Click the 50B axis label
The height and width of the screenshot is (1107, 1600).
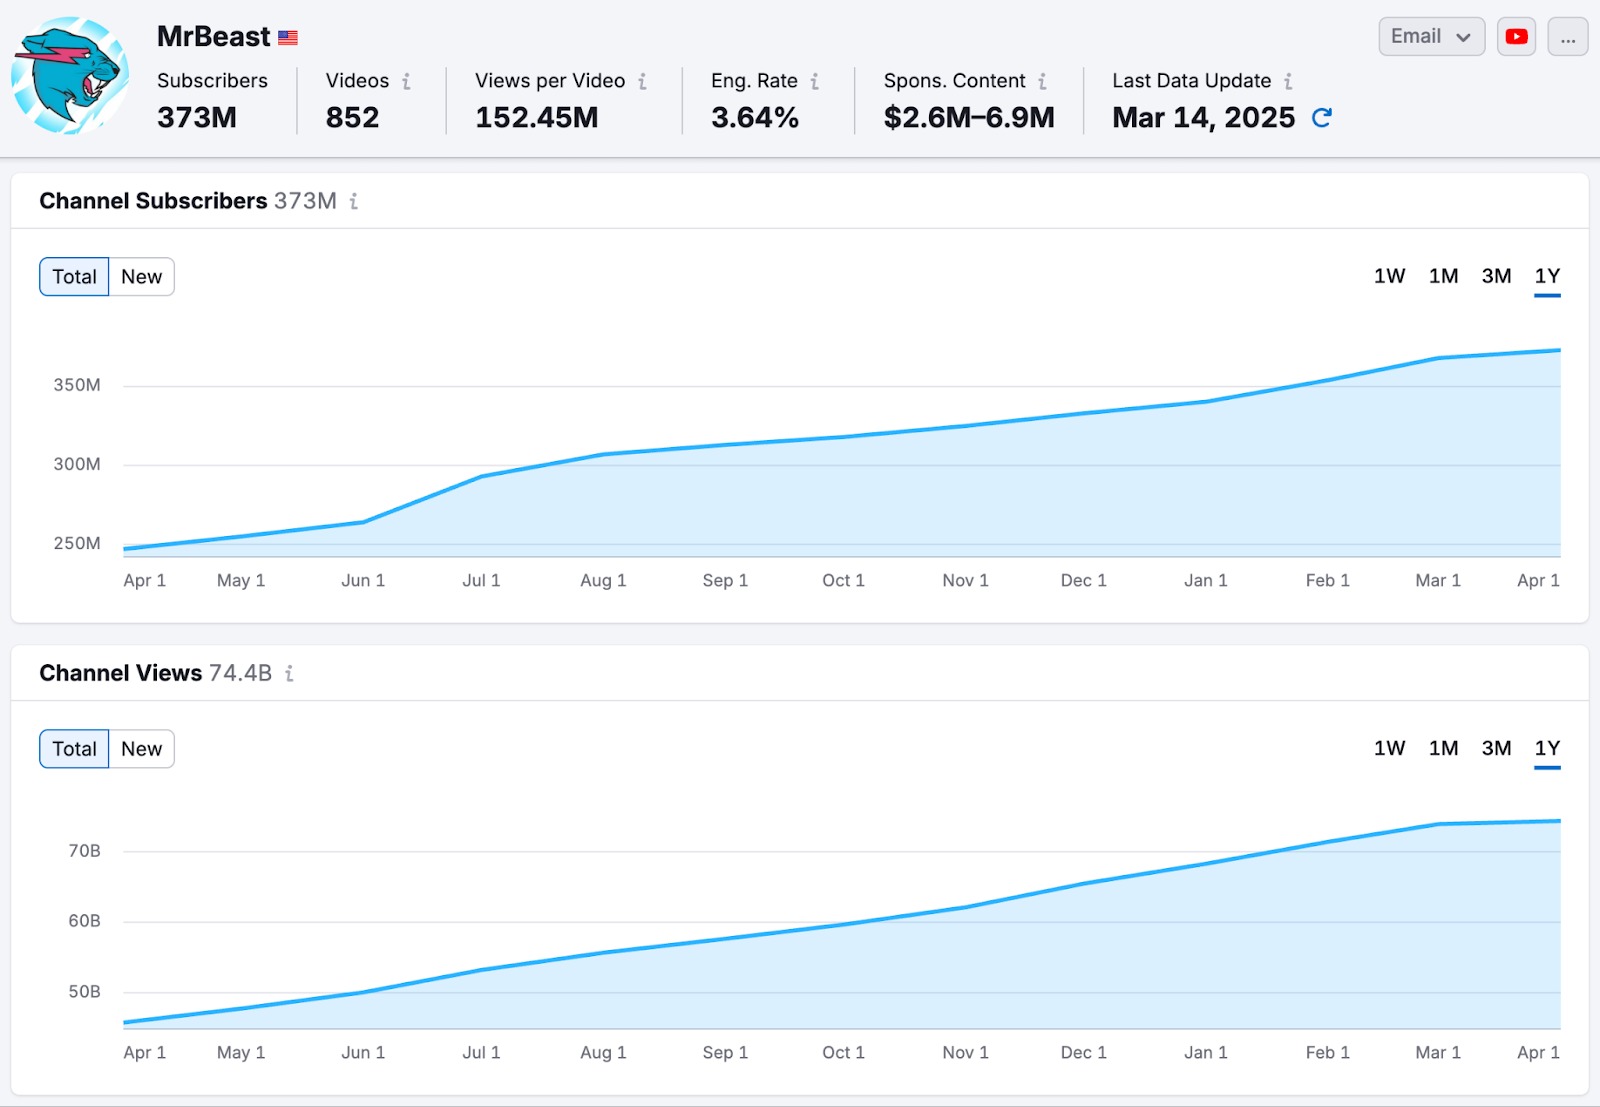click(84, 992)
